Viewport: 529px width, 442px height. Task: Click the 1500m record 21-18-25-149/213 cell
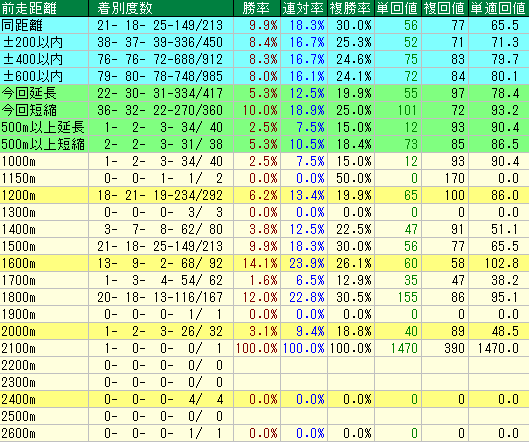(161, 246)
